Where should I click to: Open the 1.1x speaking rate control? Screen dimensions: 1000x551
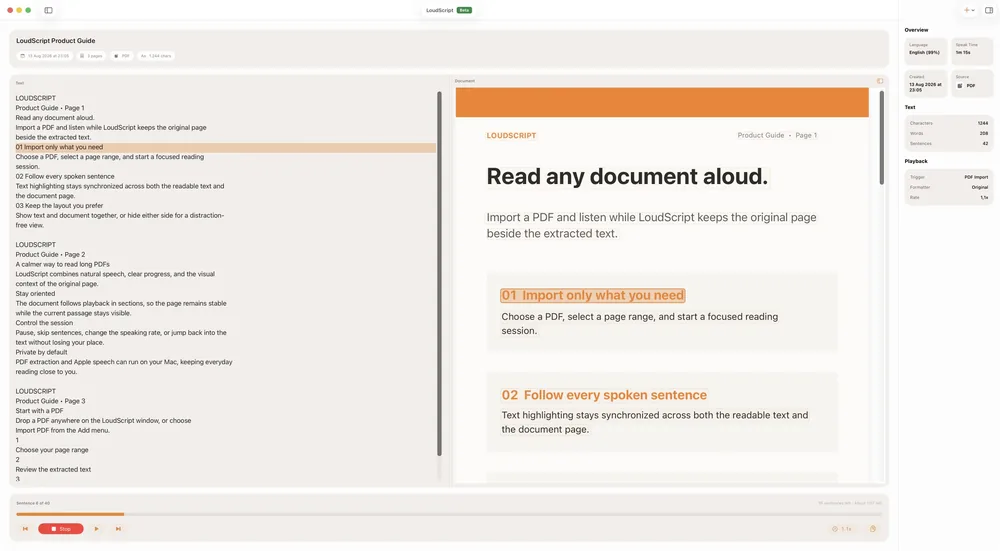pyautogui.click(x=842, y=529)
